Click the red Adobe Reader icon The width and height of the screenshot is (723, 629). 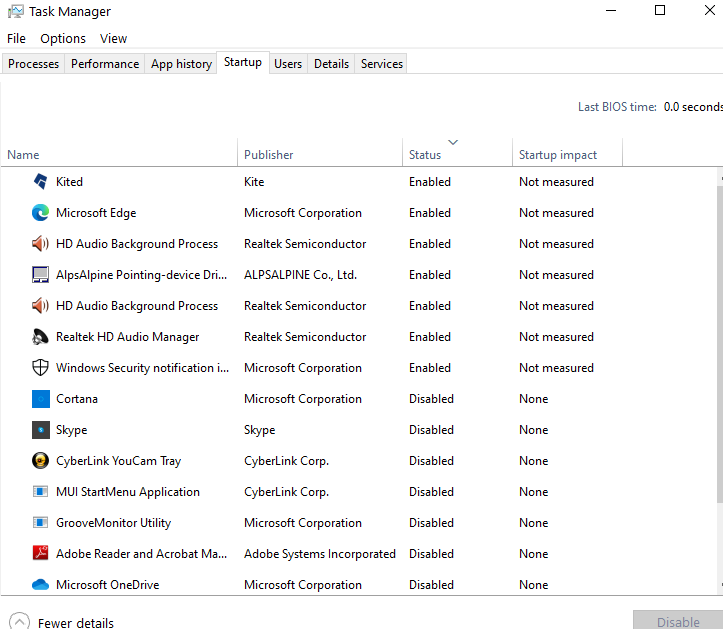coord(41,552)
